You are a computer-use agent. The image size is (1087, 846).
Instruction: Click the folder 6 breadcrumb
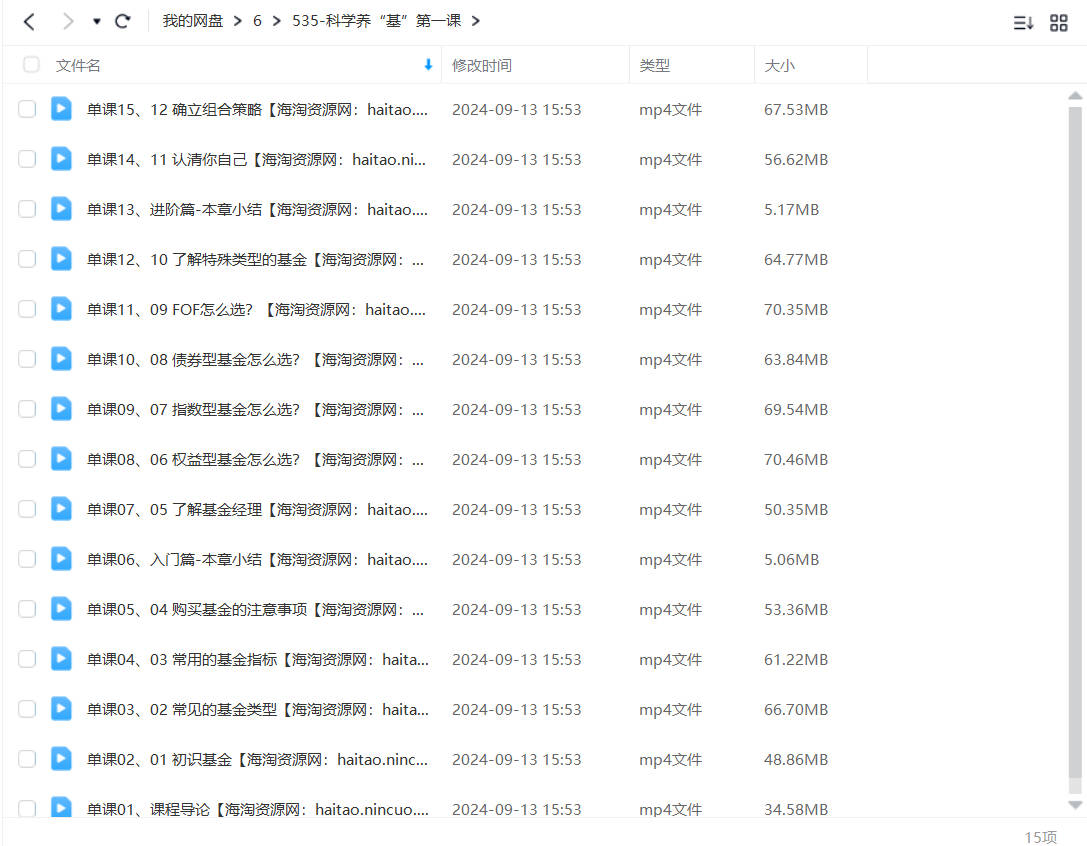257,21
